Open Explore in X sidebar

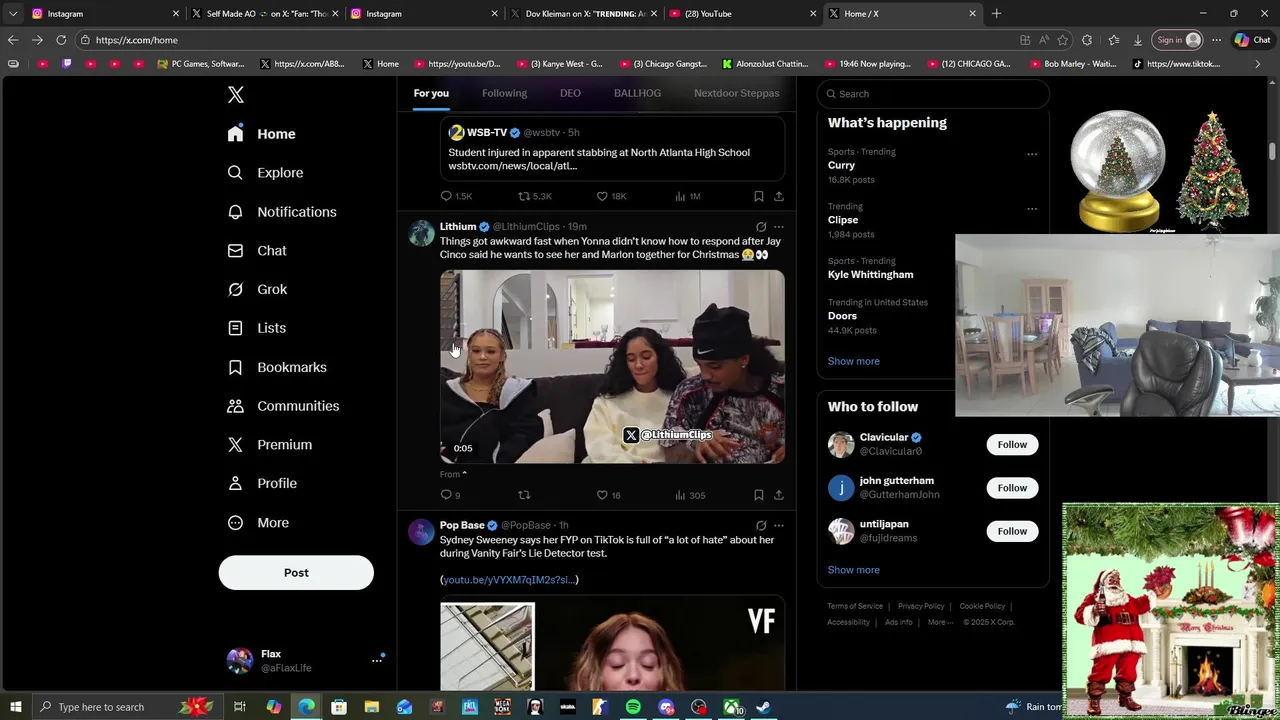point(265,173)
